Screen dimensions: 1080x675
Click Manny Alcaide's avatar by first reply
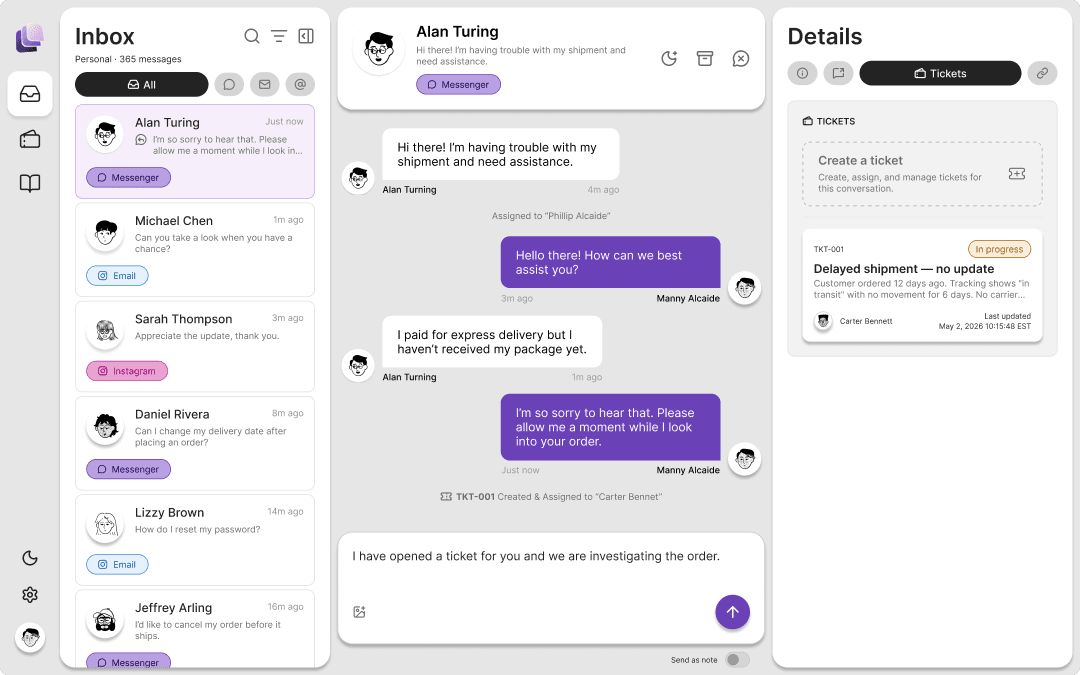point(745,288)
